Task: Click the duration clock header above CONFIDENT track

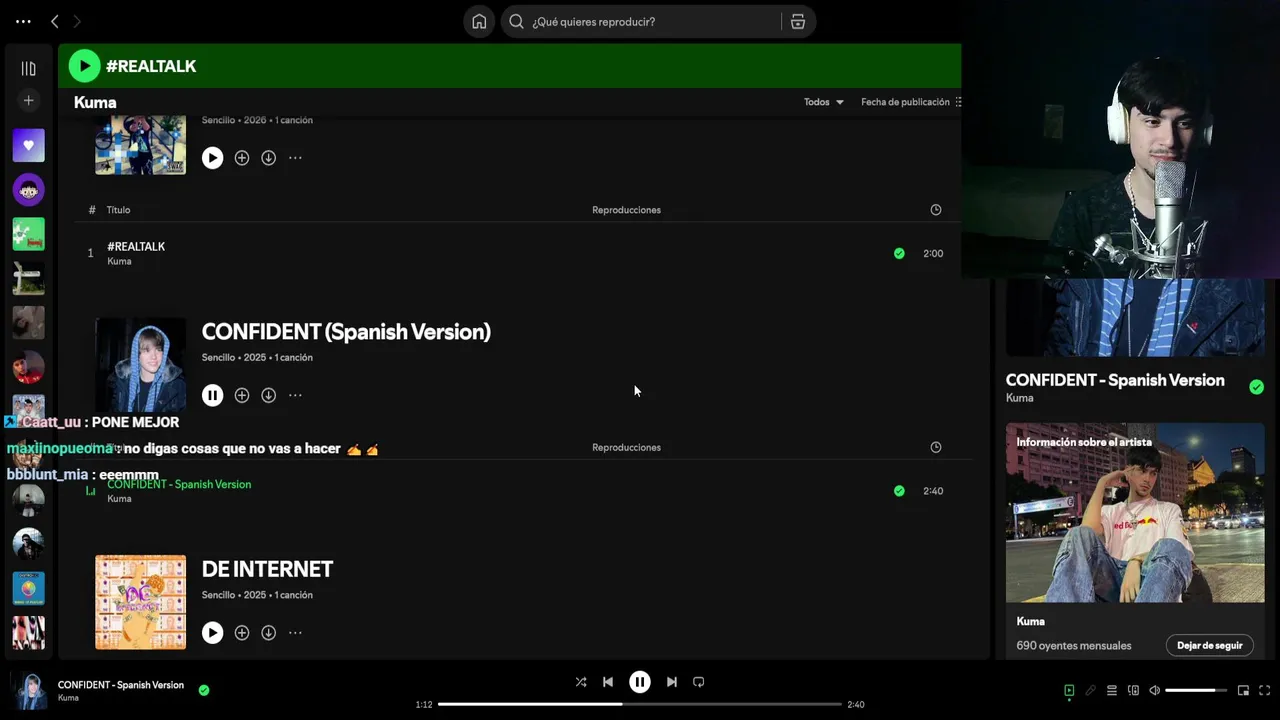Action: coord(936,448)
